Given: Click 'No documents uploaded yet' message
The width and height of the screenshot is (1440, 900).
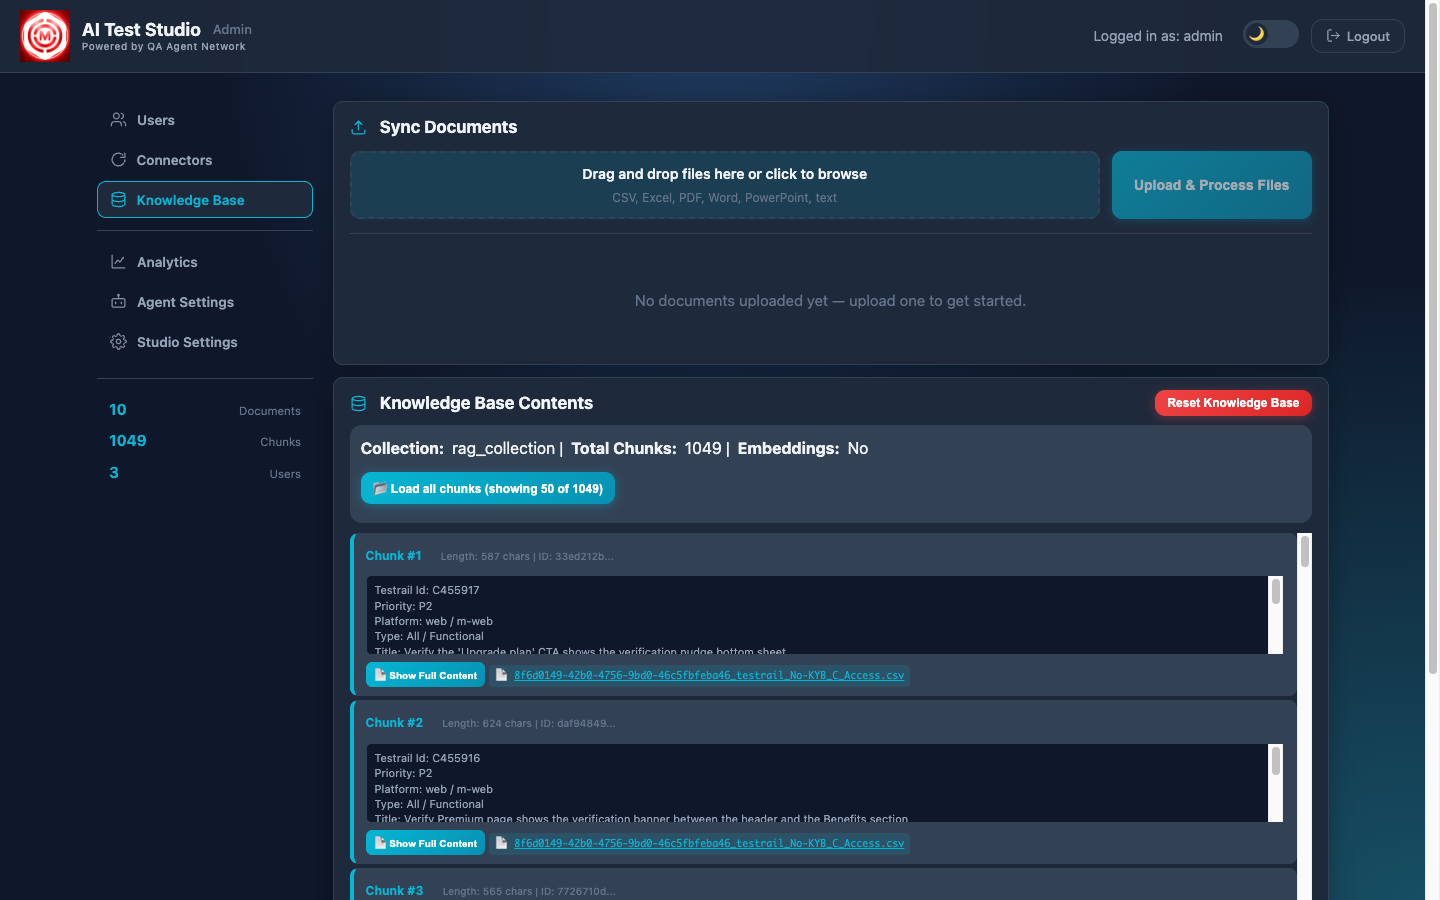Looking at the screenshot, I should coord(830,301).
